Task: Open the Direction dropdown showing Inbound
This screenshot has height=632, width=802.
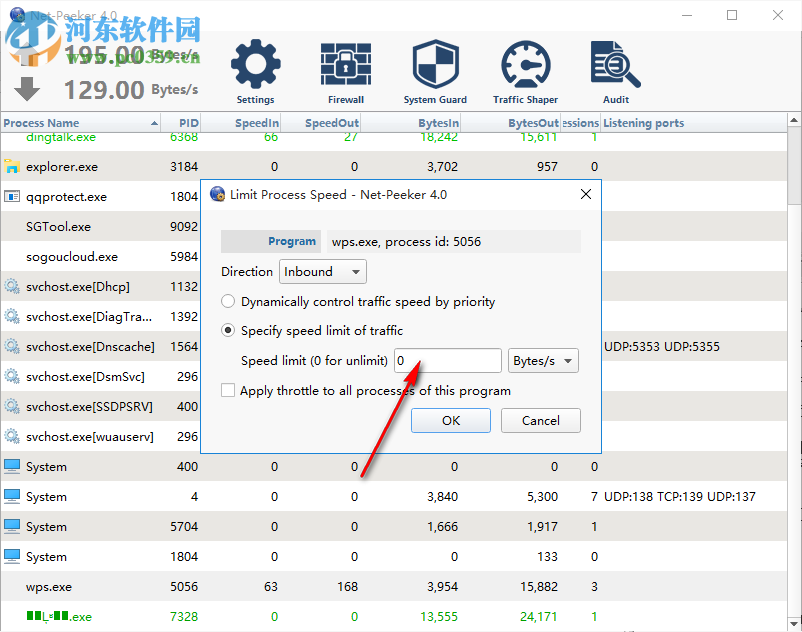Action: click(322, 271)
